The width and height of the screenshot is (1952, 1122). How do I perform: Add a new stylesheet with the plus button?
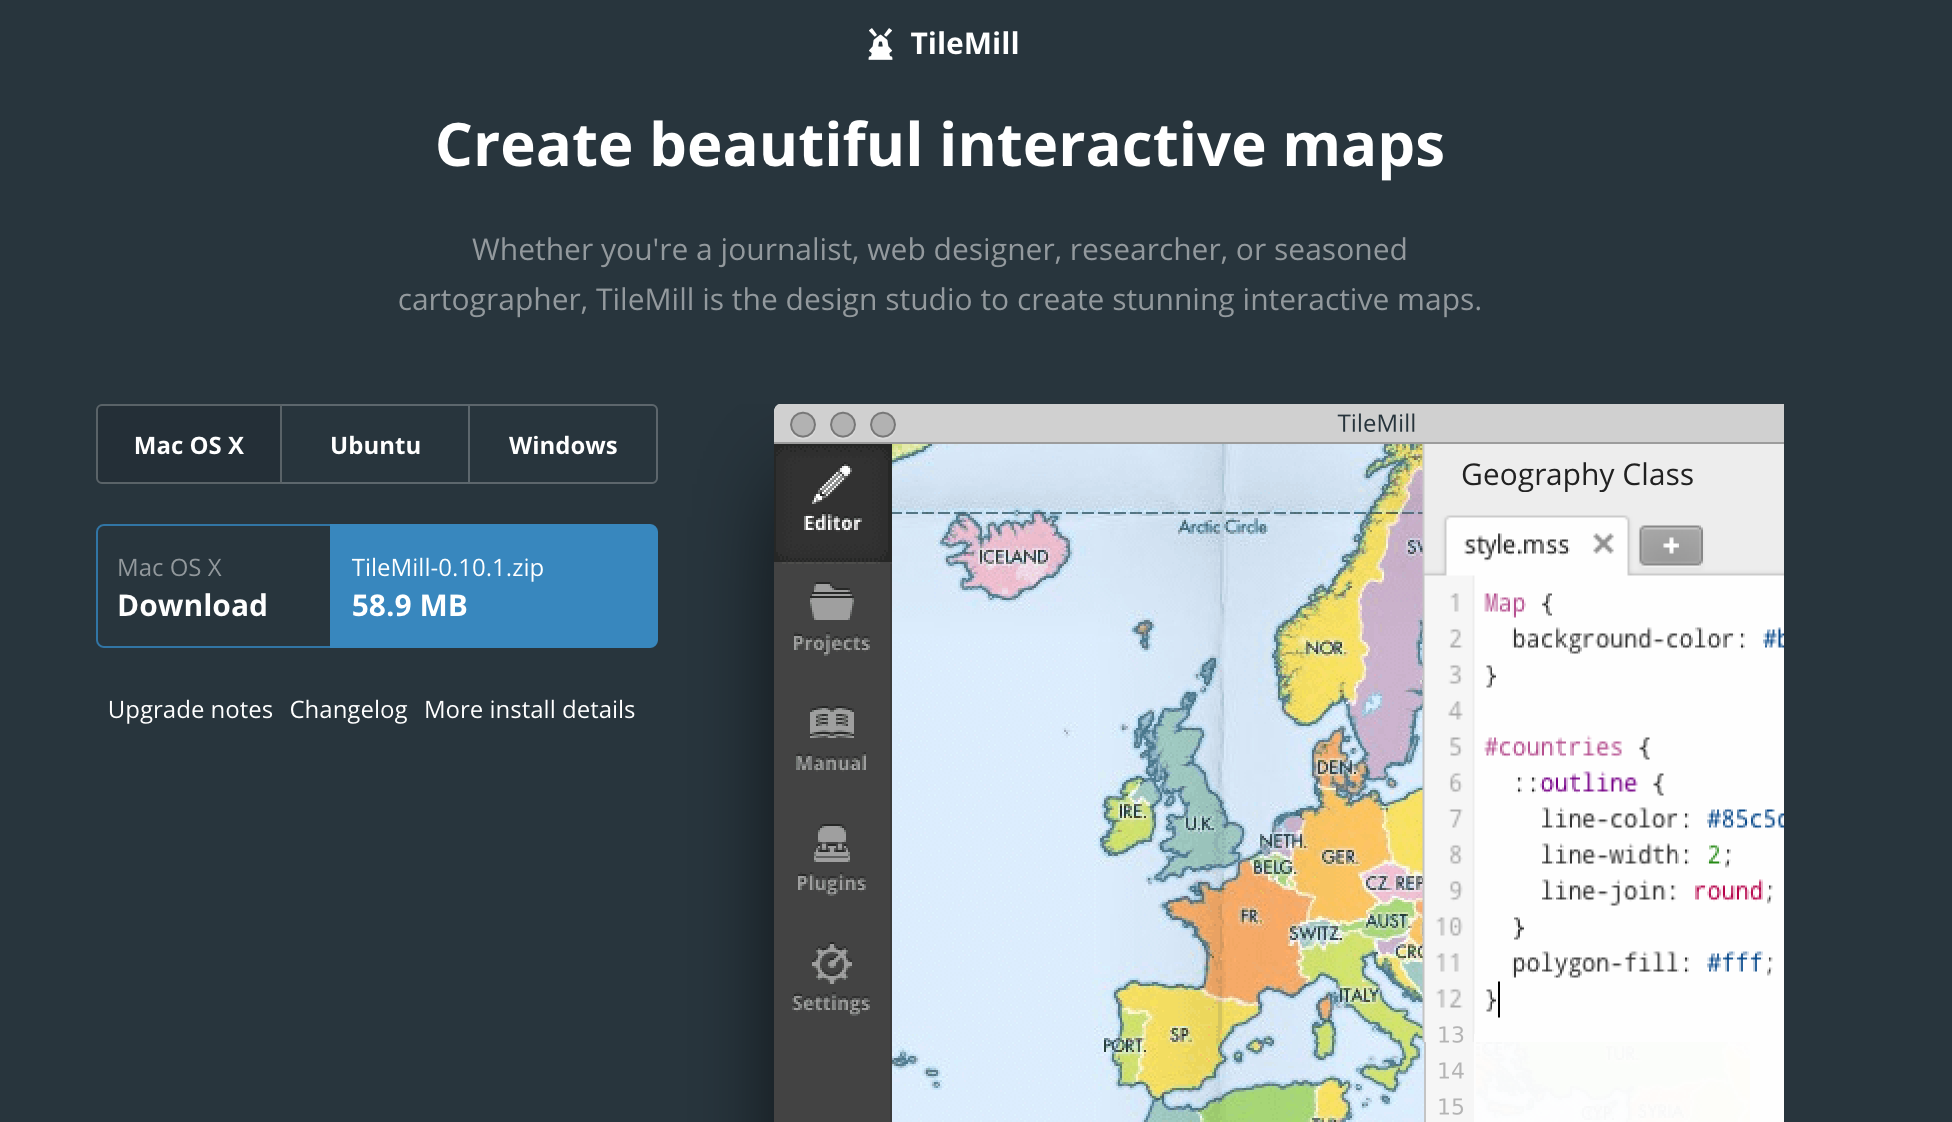1671,545
